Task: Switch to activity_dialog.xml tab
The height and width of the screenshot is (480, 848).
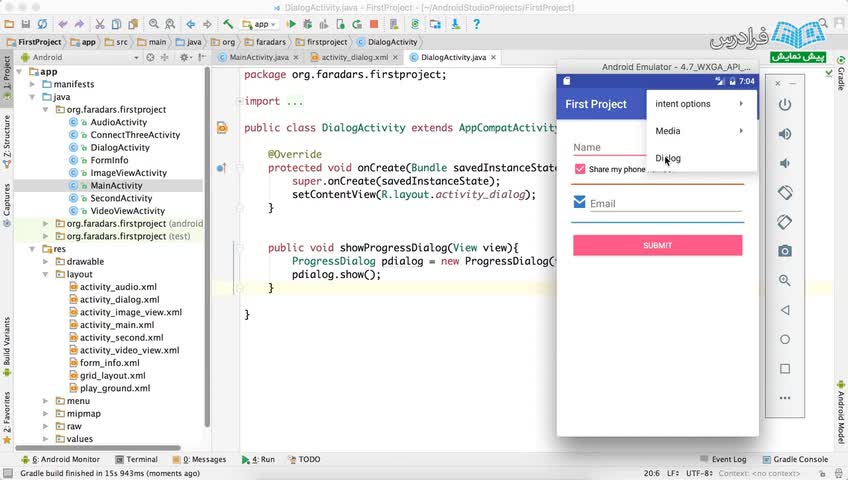Action: 354,57
